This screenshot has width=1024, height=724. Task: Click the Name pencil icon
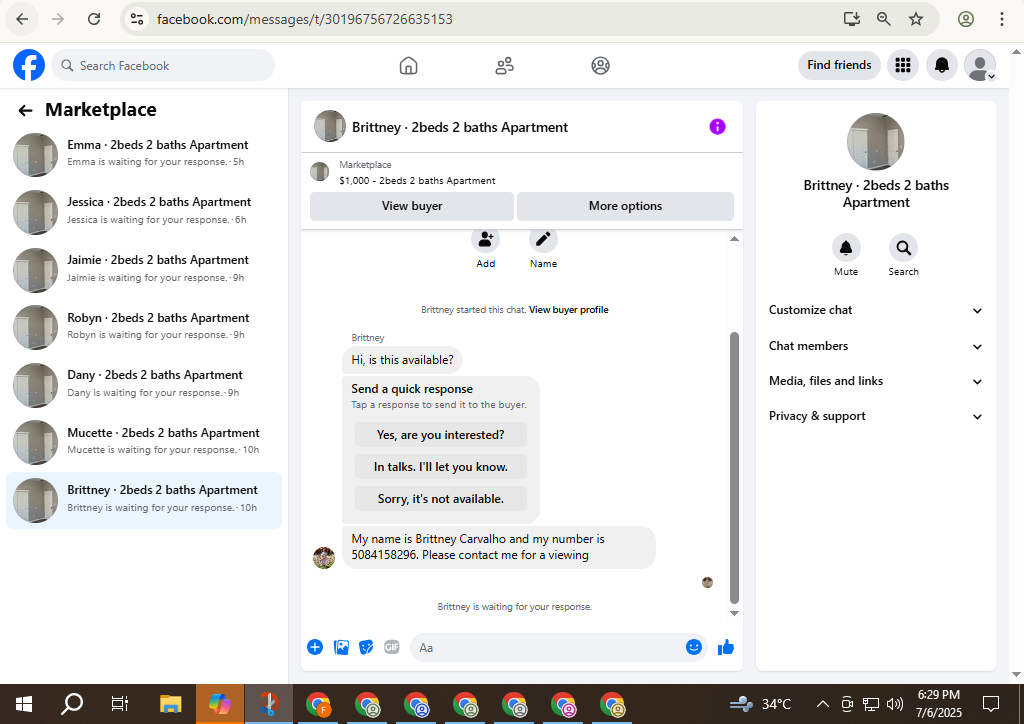coord(543,240)
